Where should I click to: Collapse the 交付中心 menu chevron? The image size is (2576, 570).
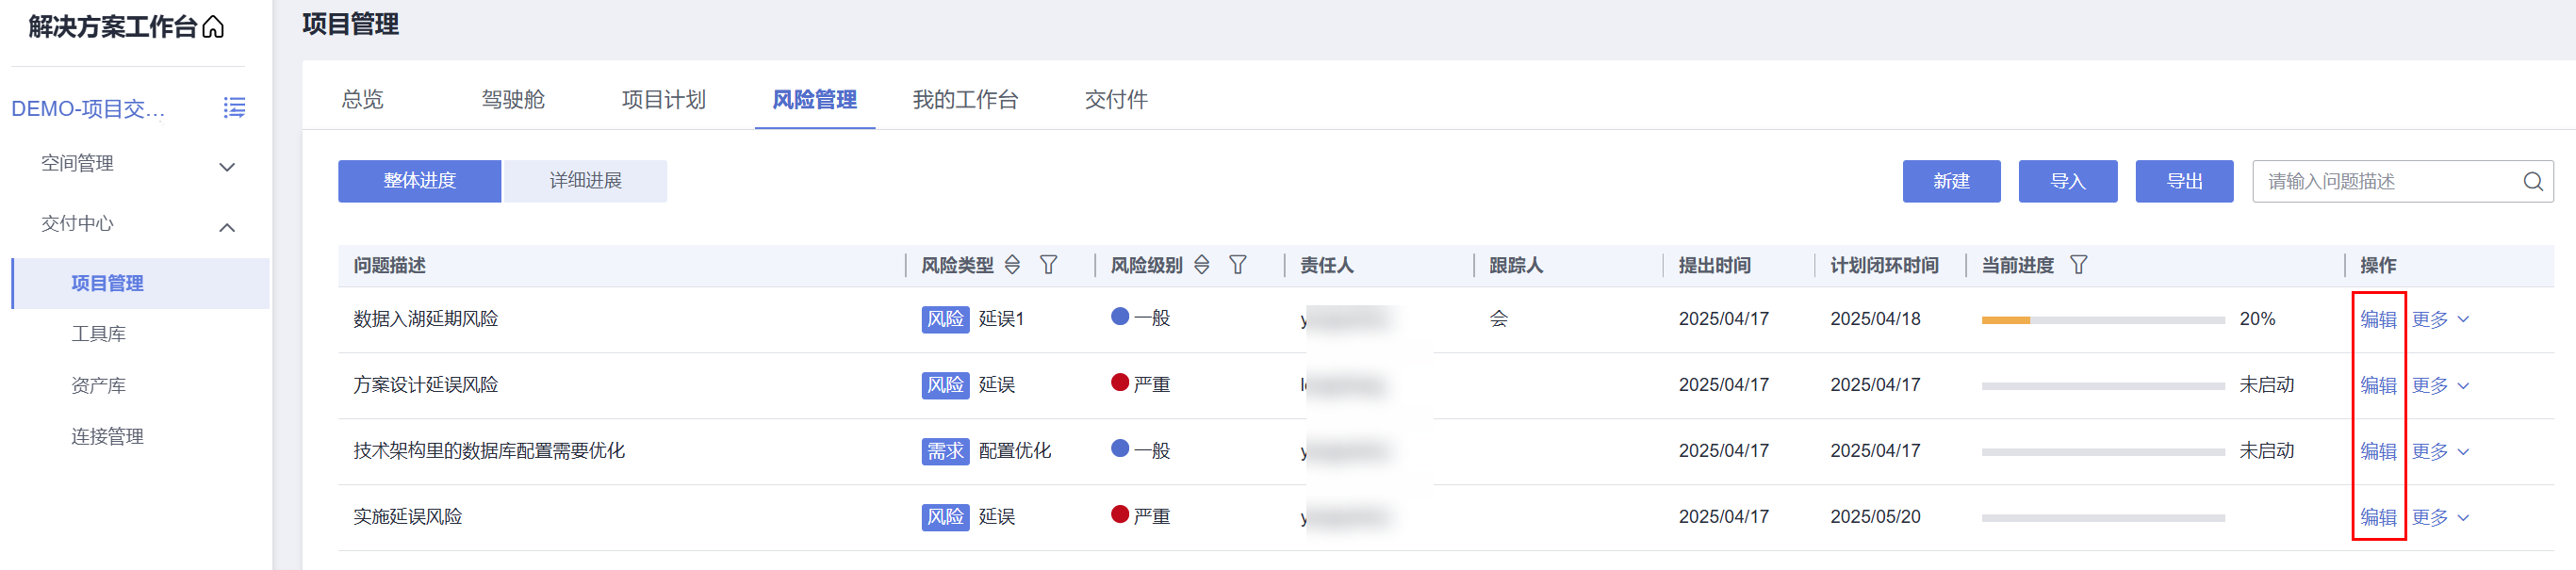pyautogui.click(x=227, y=227)
